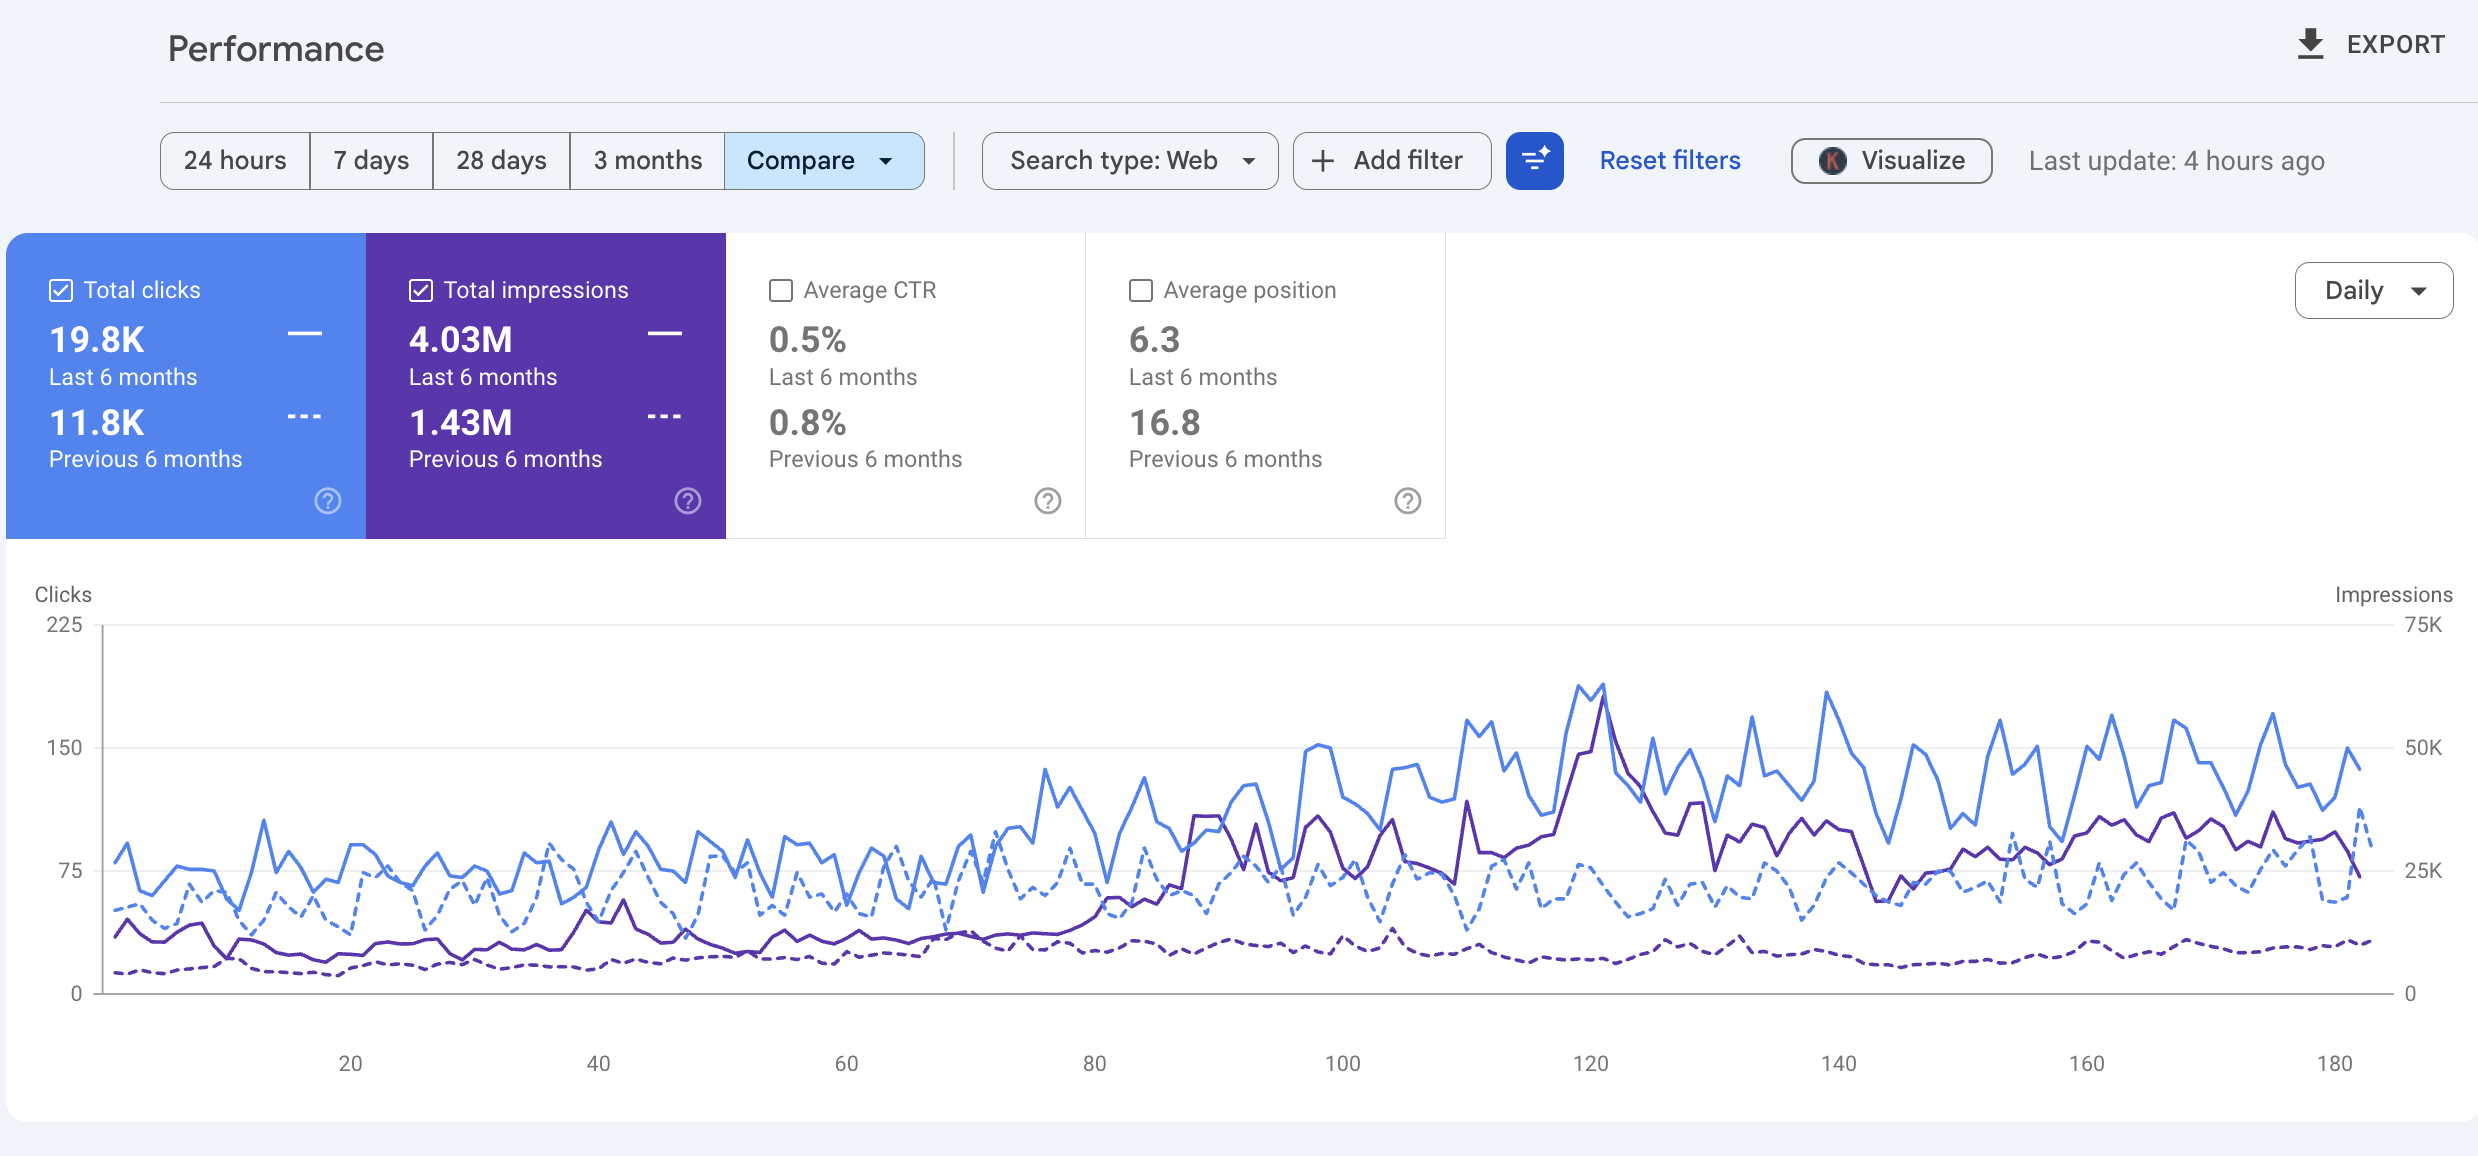
Task: Open the Daily granularity dropdown
Action: 2373,290
